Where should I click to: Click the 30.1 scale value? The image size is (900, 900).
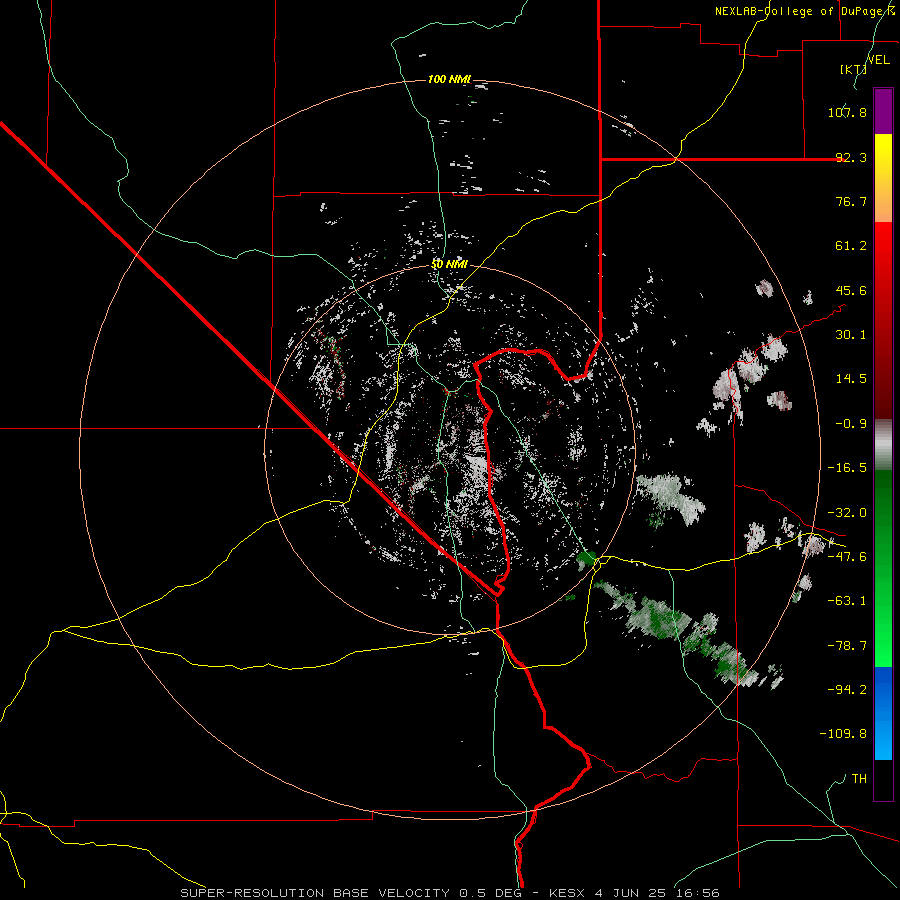coord(851,335)
